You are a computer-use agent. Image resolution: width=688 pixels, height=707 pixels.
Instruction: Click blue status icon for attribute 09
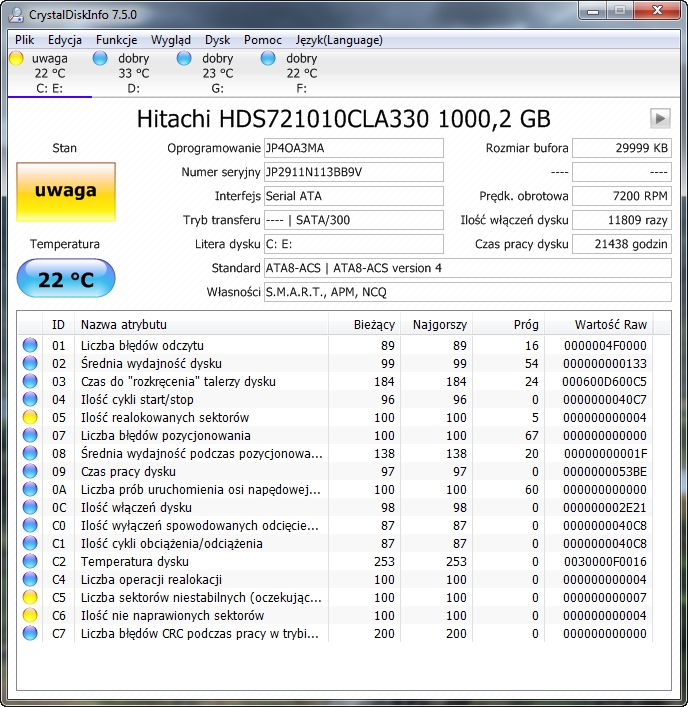[30, 472]
